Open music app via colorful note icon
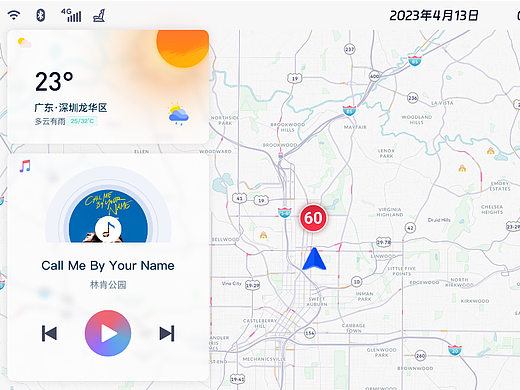The height and width of the screenshot is (390, 520). point(25,166)
